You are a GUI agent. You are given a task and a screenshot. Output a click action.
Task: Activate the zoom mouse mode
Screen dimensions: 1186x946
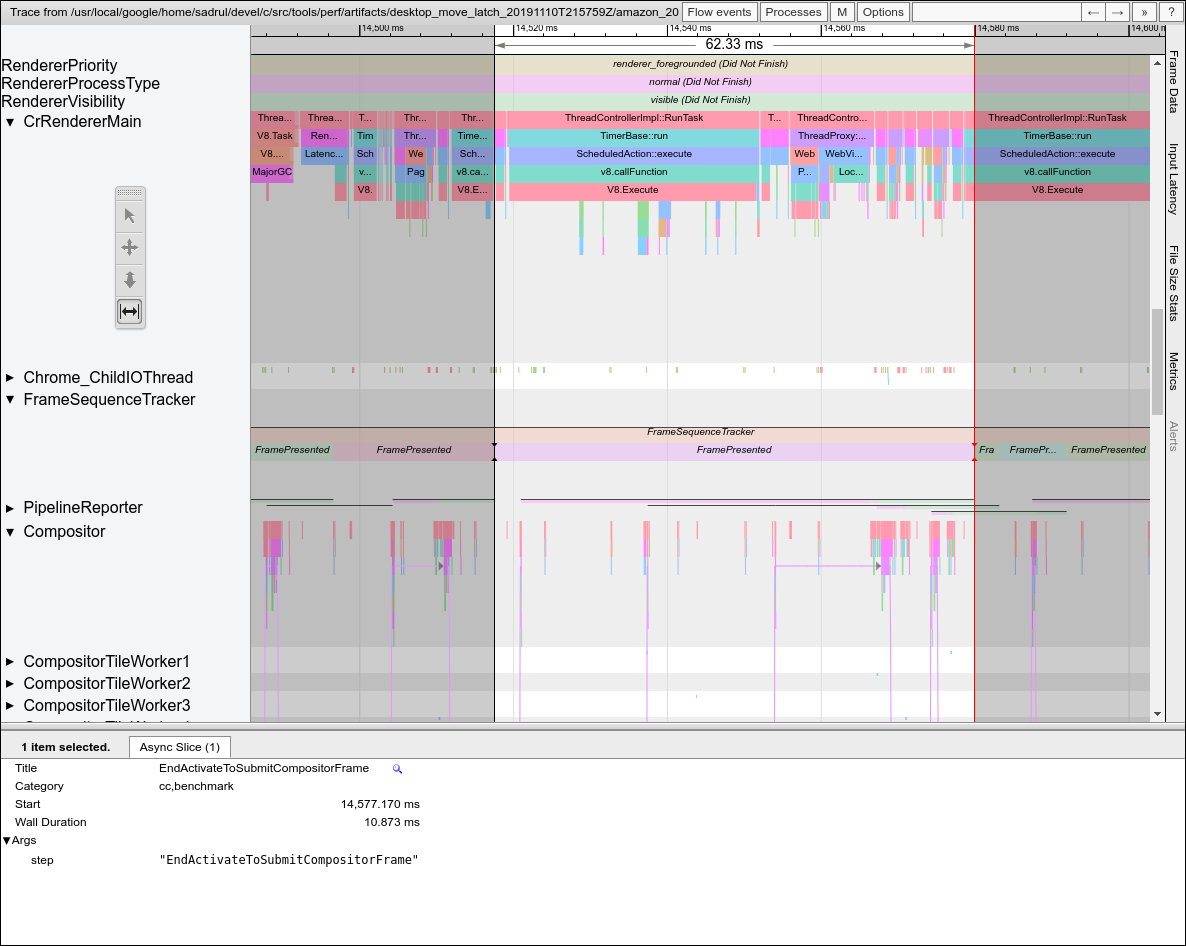[x=130, y=279]
